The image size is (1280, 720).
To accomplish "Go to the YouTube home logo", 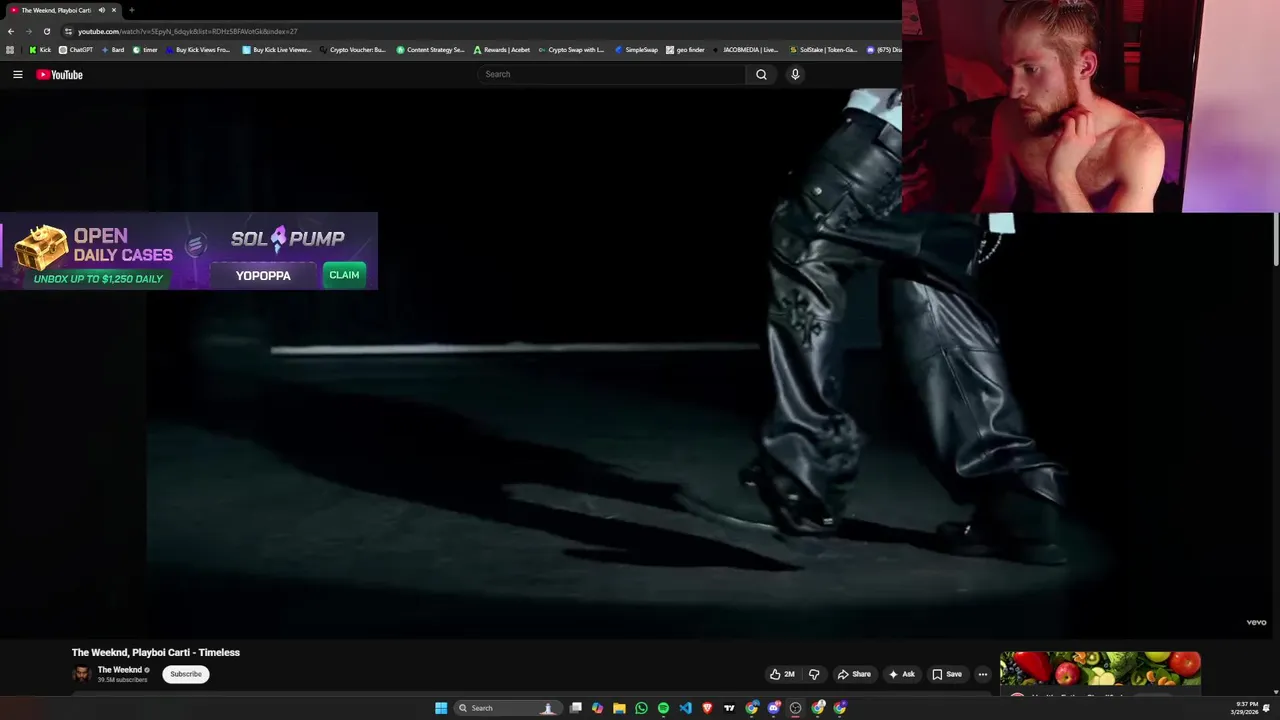I will [60, 75].
